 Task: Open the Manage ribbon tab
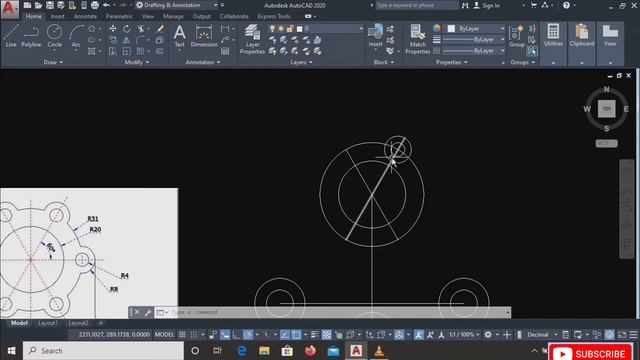point(173,16)
